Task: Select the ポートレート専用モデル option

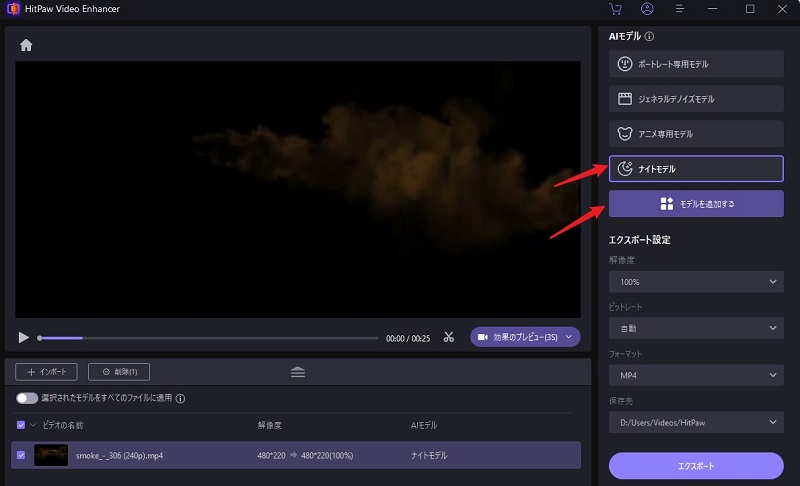Action: (x=696, y=64)
